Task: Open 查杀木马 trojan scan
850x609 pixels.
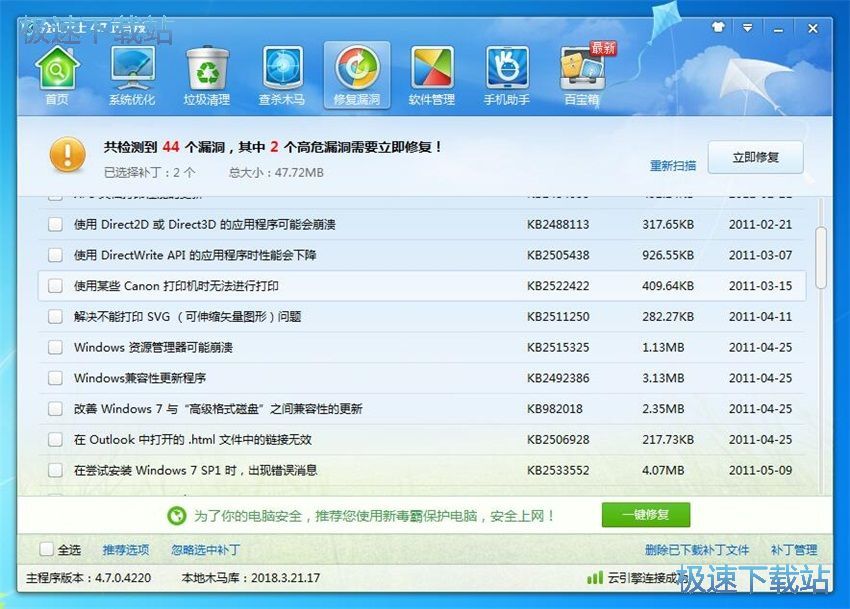Action: 282,76
